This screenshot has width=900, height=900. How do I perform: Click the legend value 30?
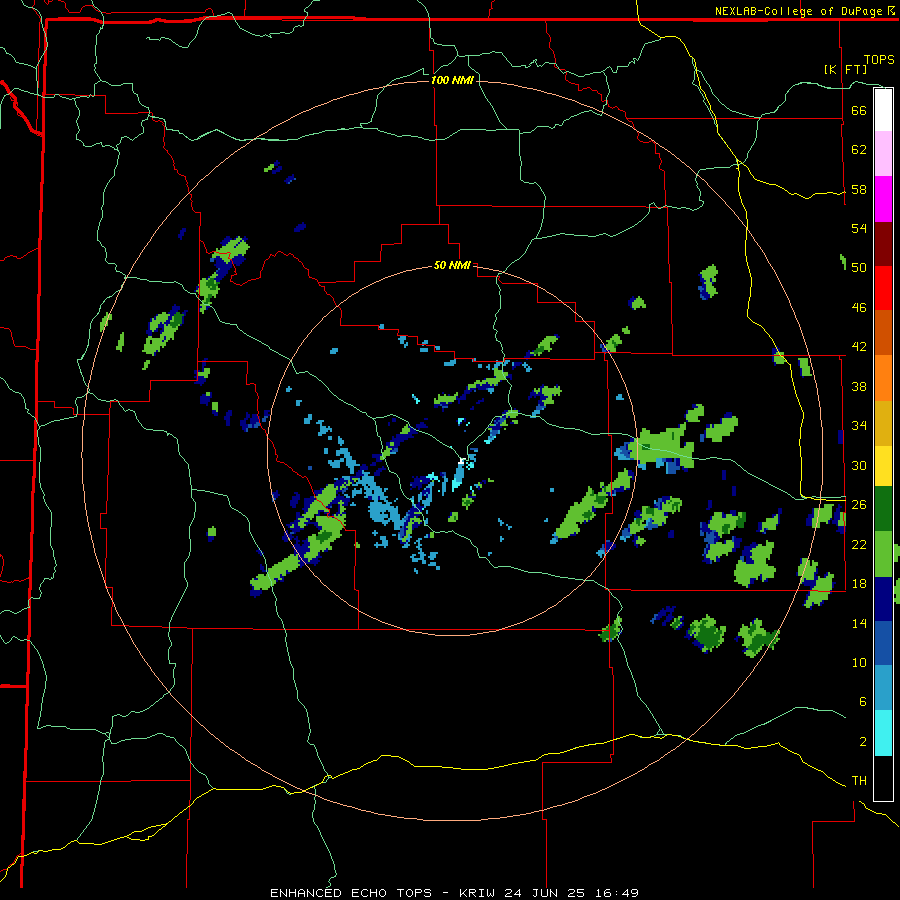859,465
